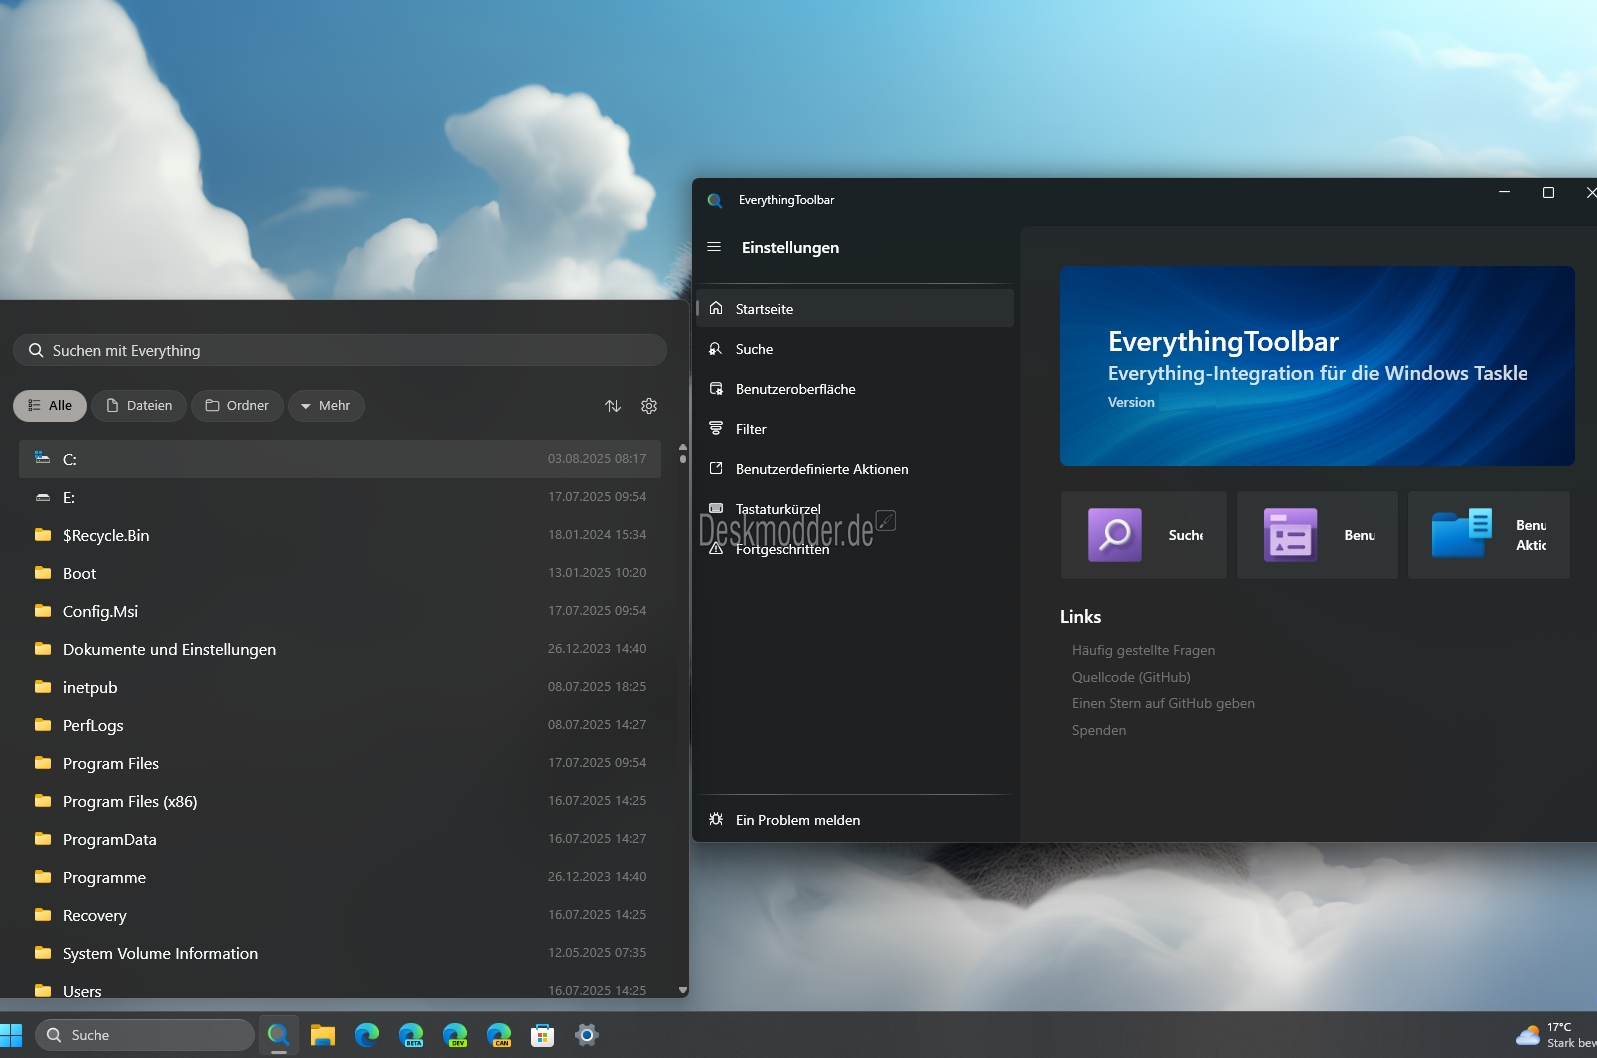
Task: Toggle the hamburger navigation menu icon
Action: pyautogui.click(x=714, y=247)
